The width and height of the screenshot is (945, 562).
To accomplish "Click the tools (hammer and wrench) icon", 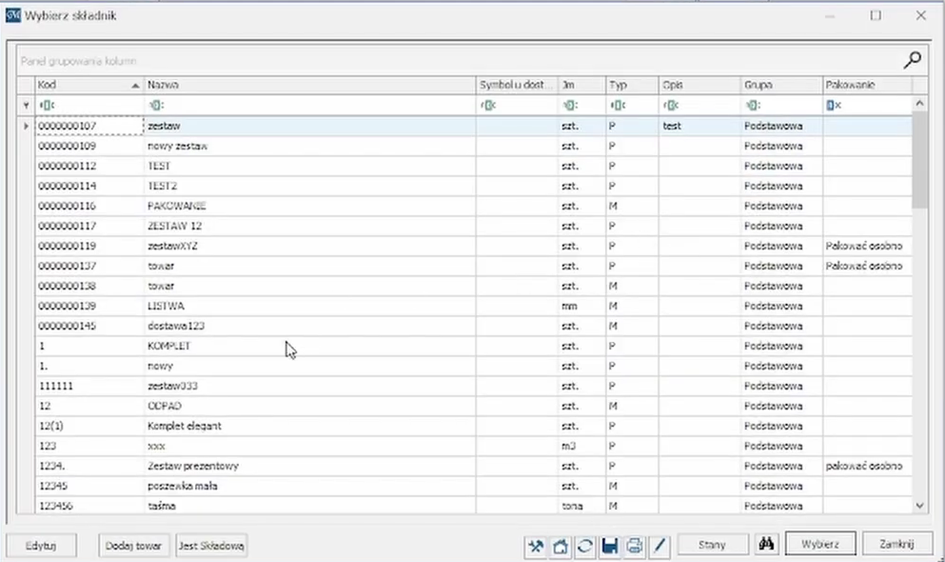I will [x=536, y=545].
